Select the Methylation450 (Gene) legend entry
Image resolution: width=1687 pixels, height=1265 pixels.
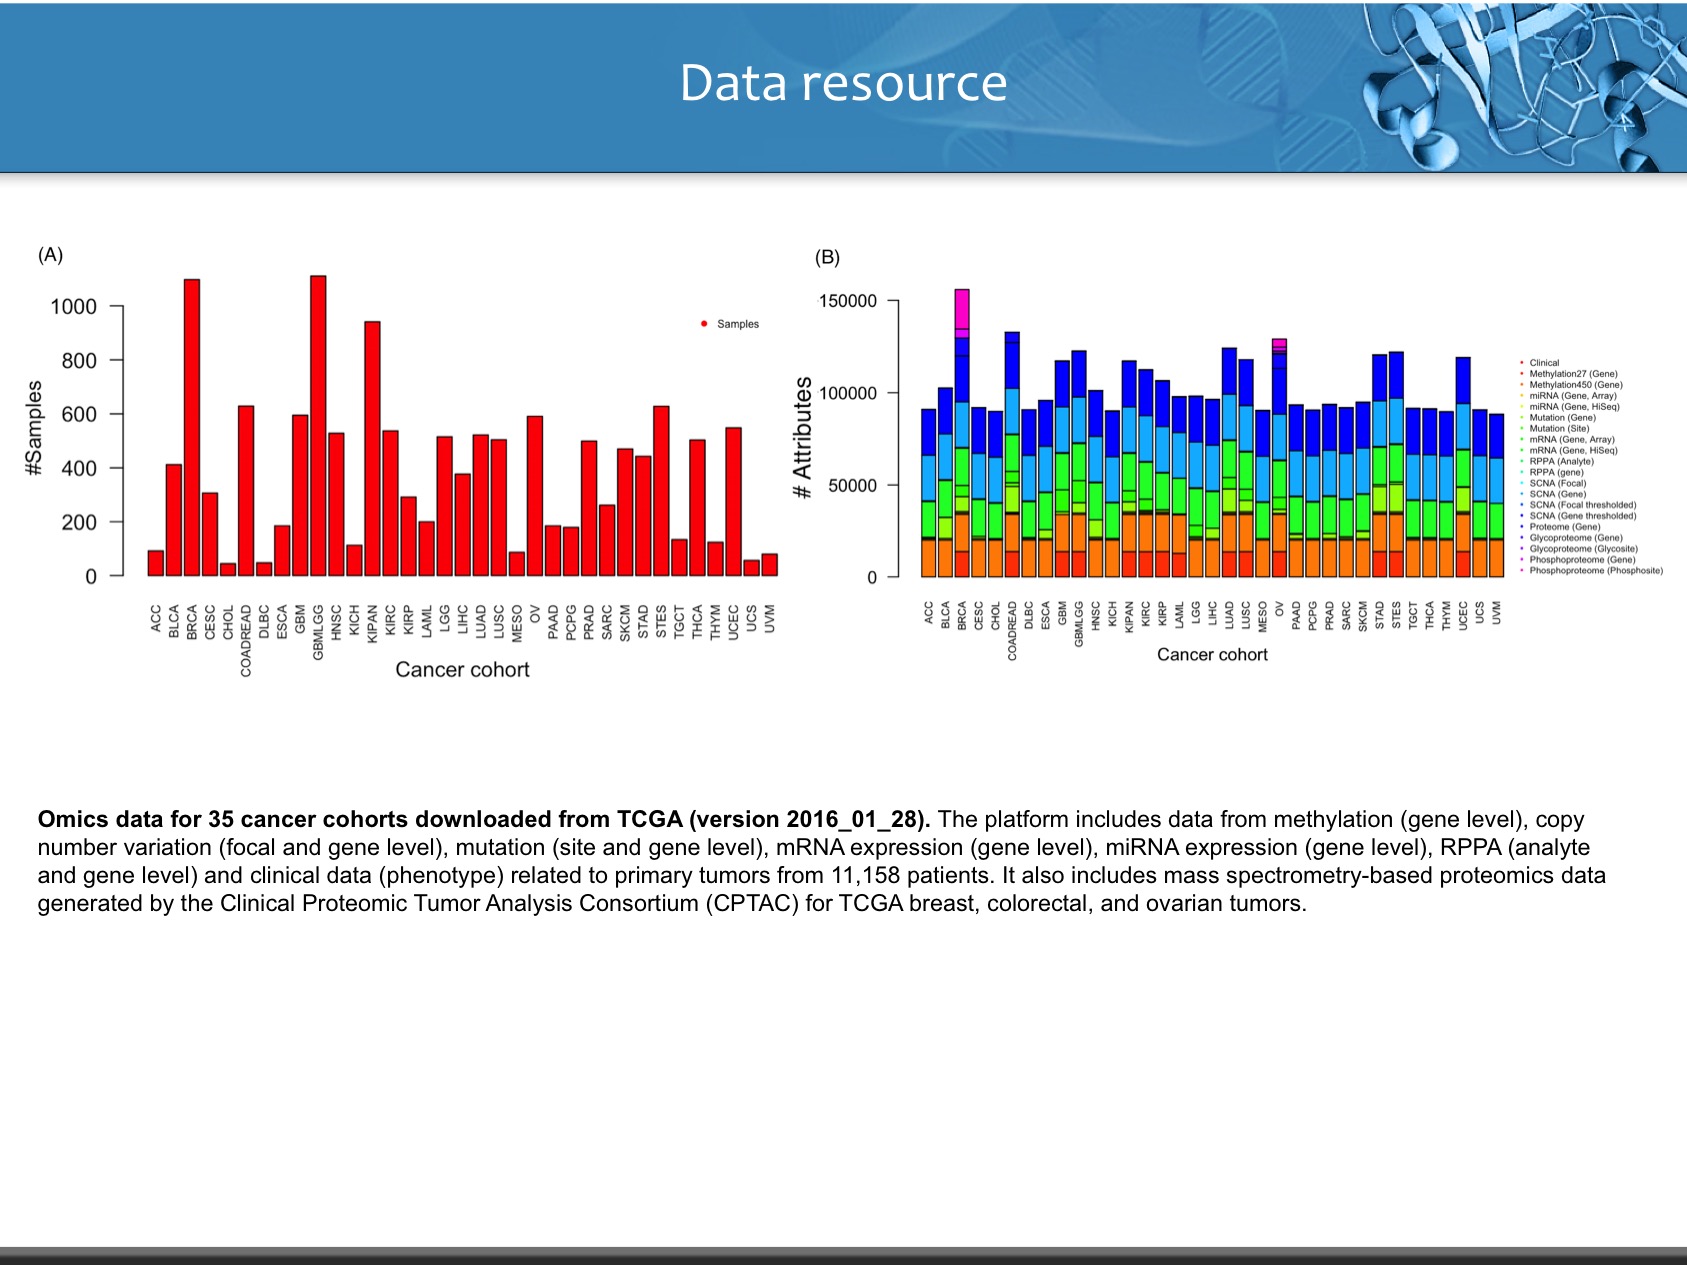point(1575,385)
